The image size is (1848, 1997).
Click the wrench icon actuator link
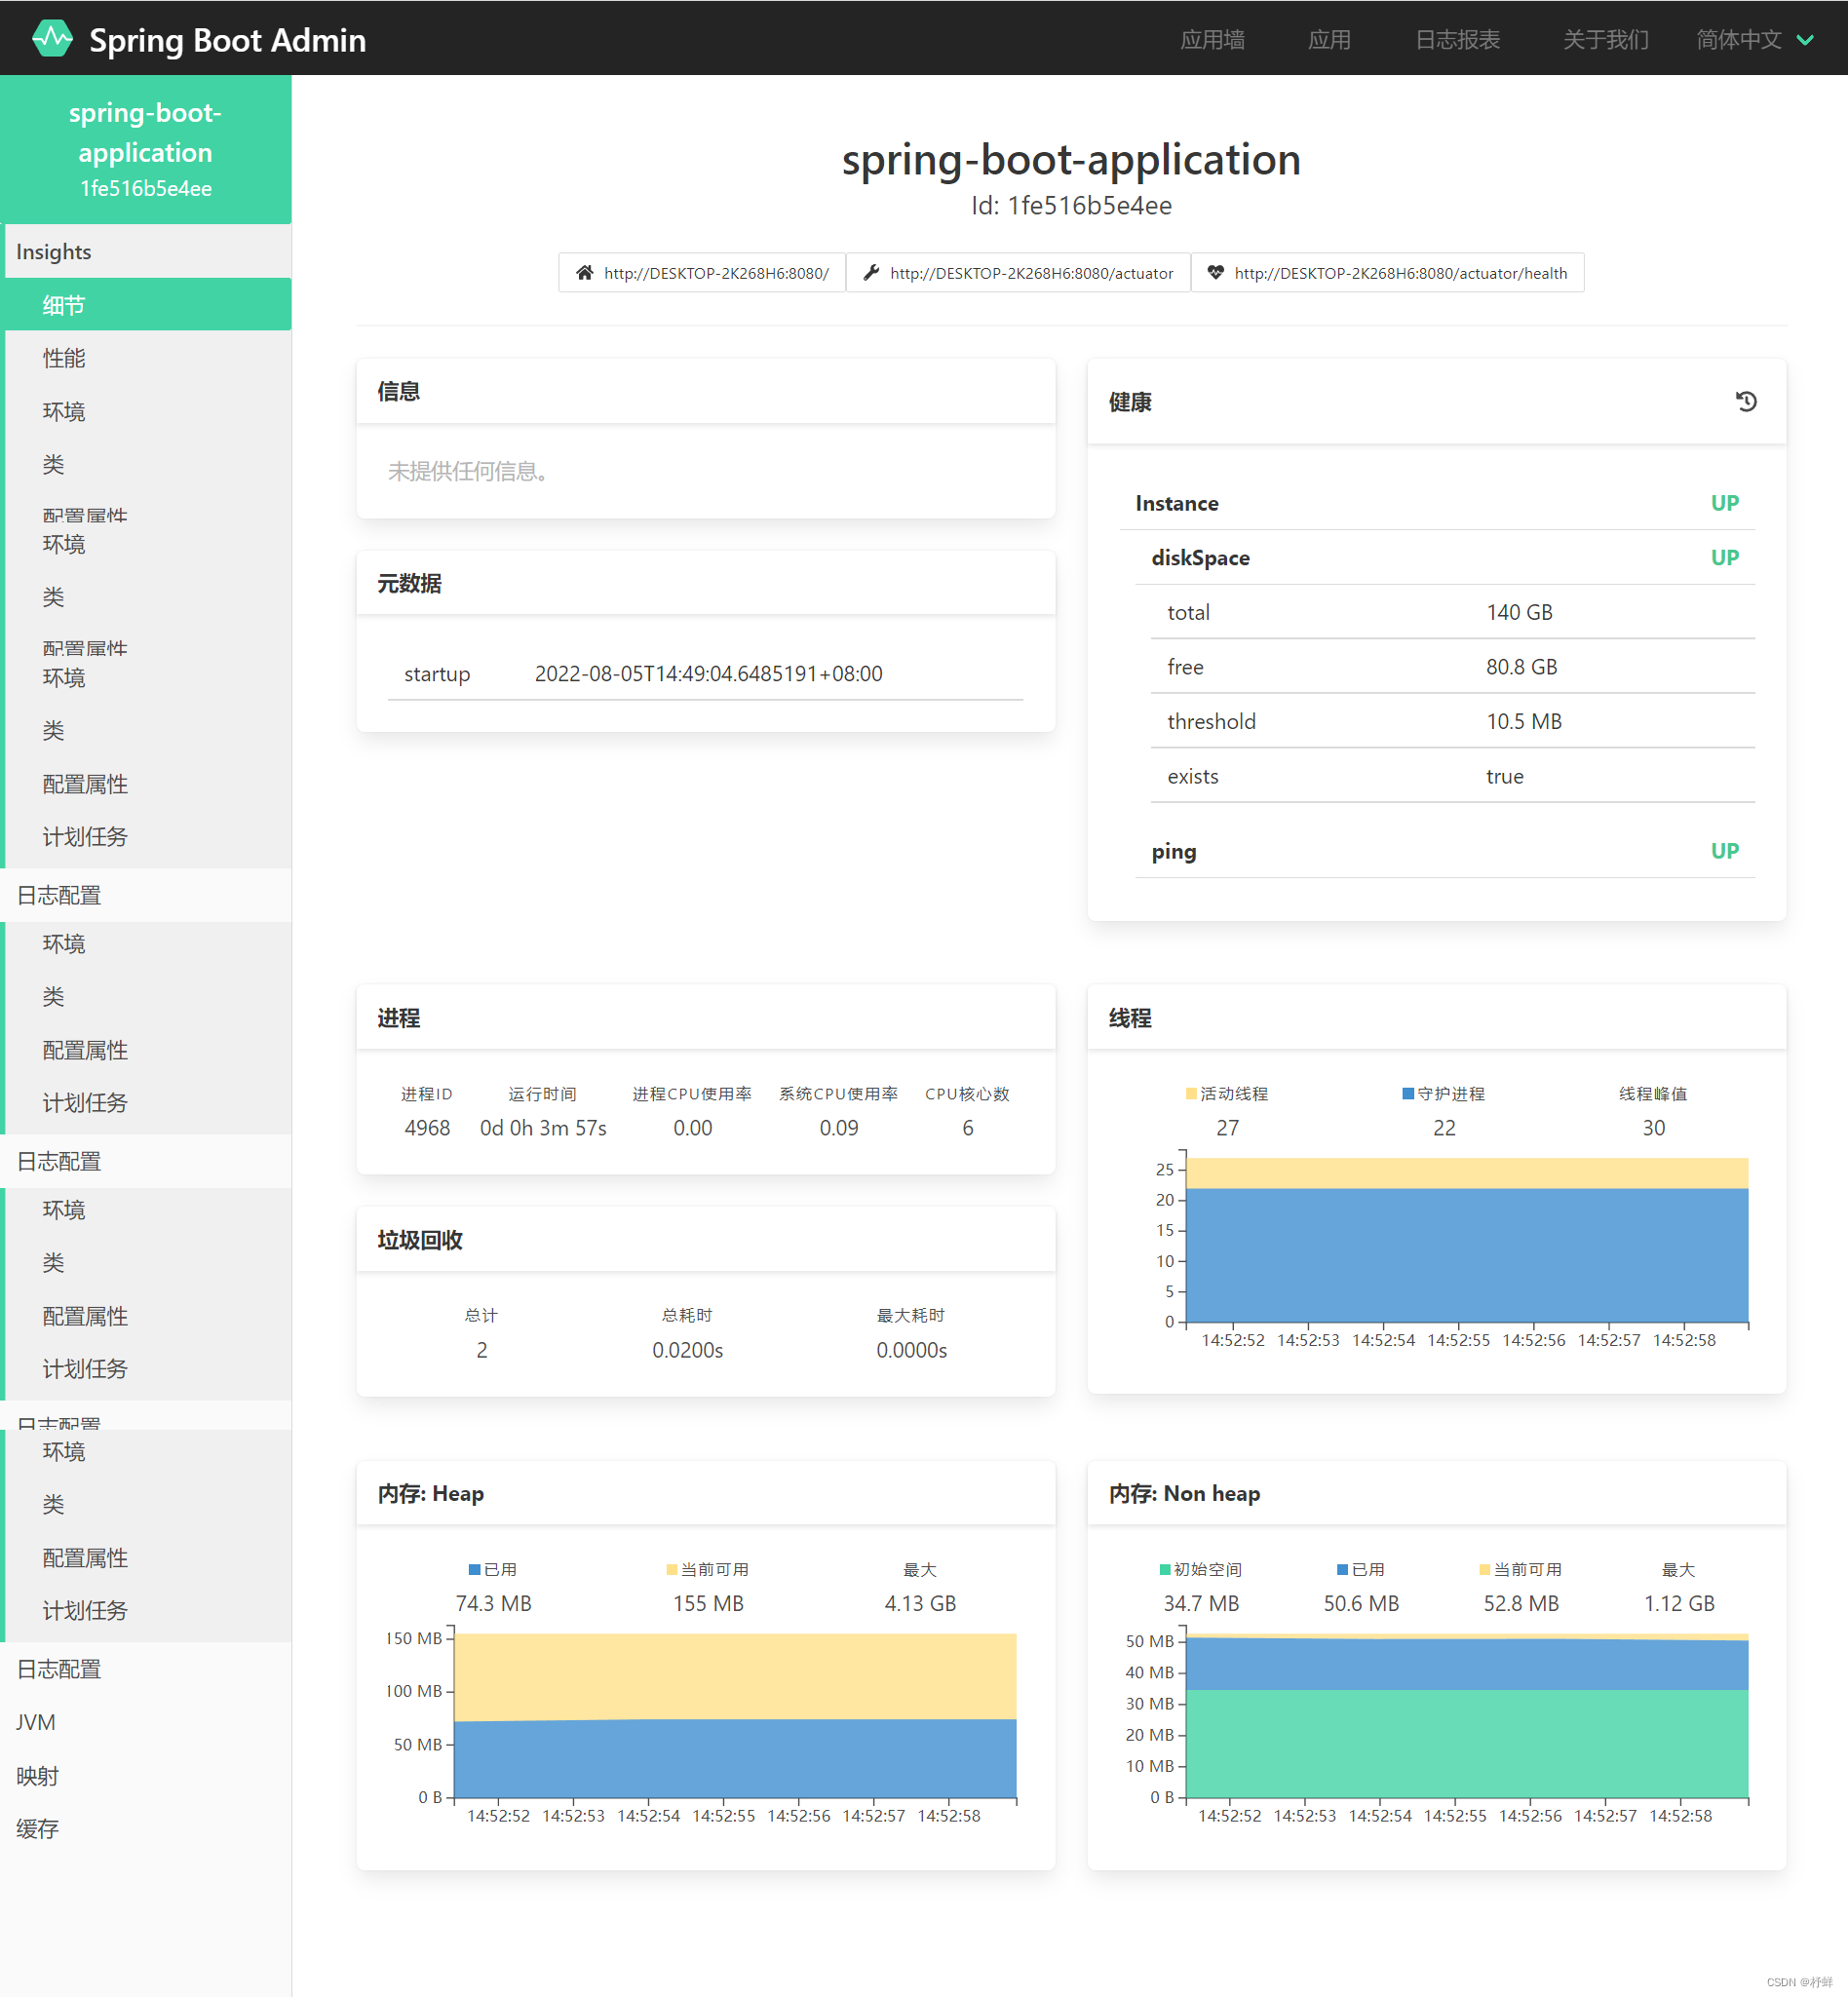[x=1018, y=273]
